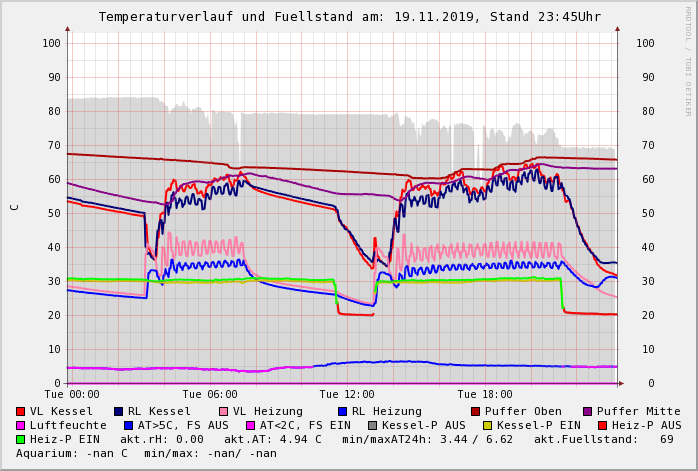Click the gray Kessel-P AUS legend swatch

(x=371, y=425)
